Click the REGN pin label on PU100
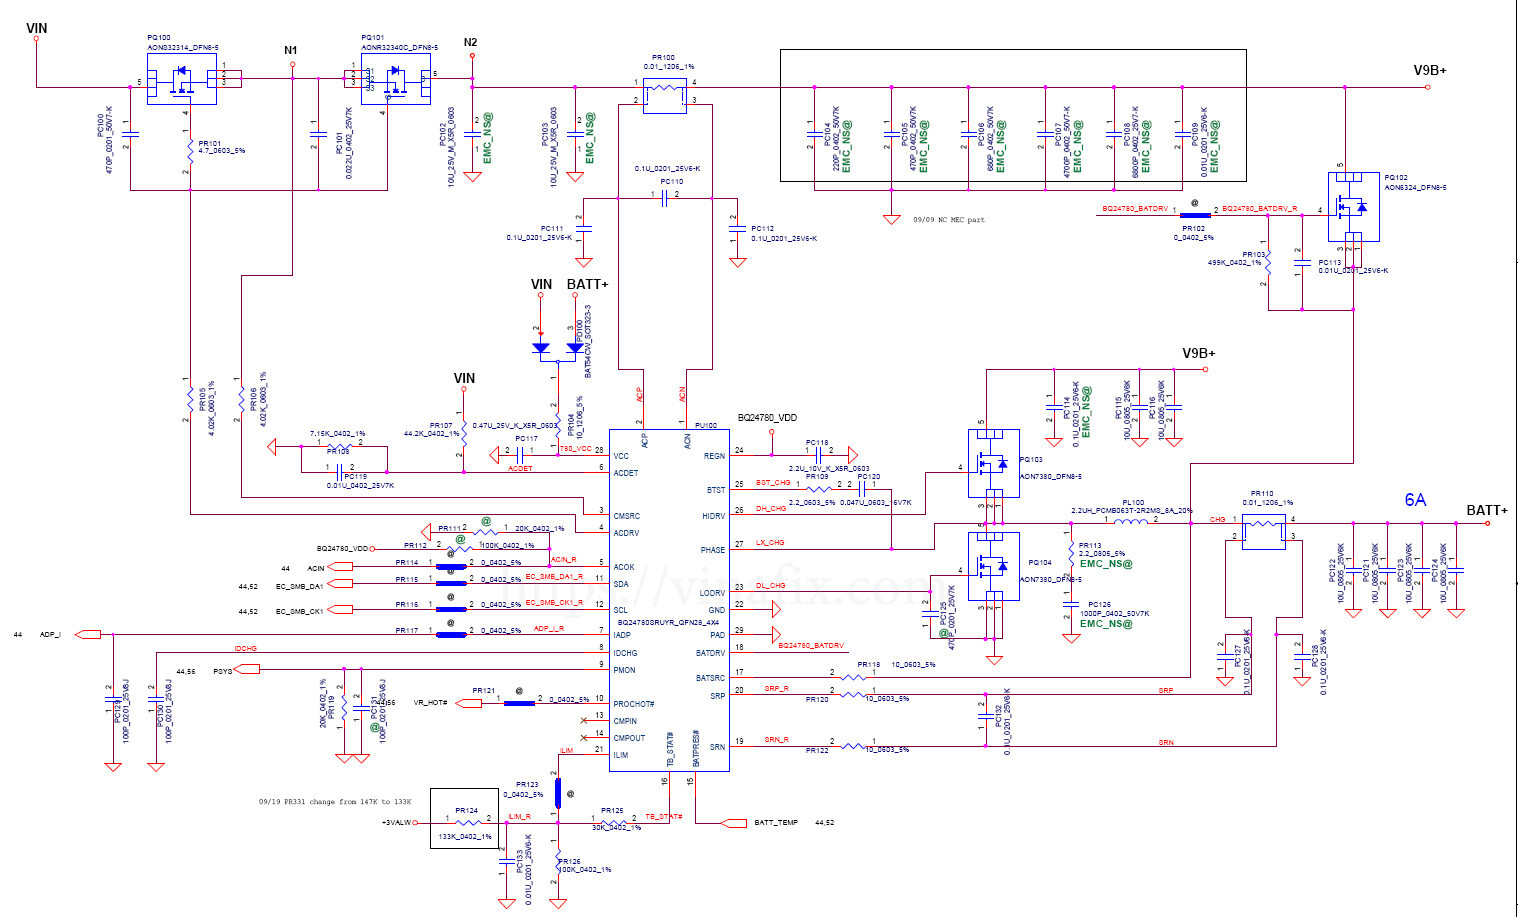The image size is (1518, 917). point(714,456)
